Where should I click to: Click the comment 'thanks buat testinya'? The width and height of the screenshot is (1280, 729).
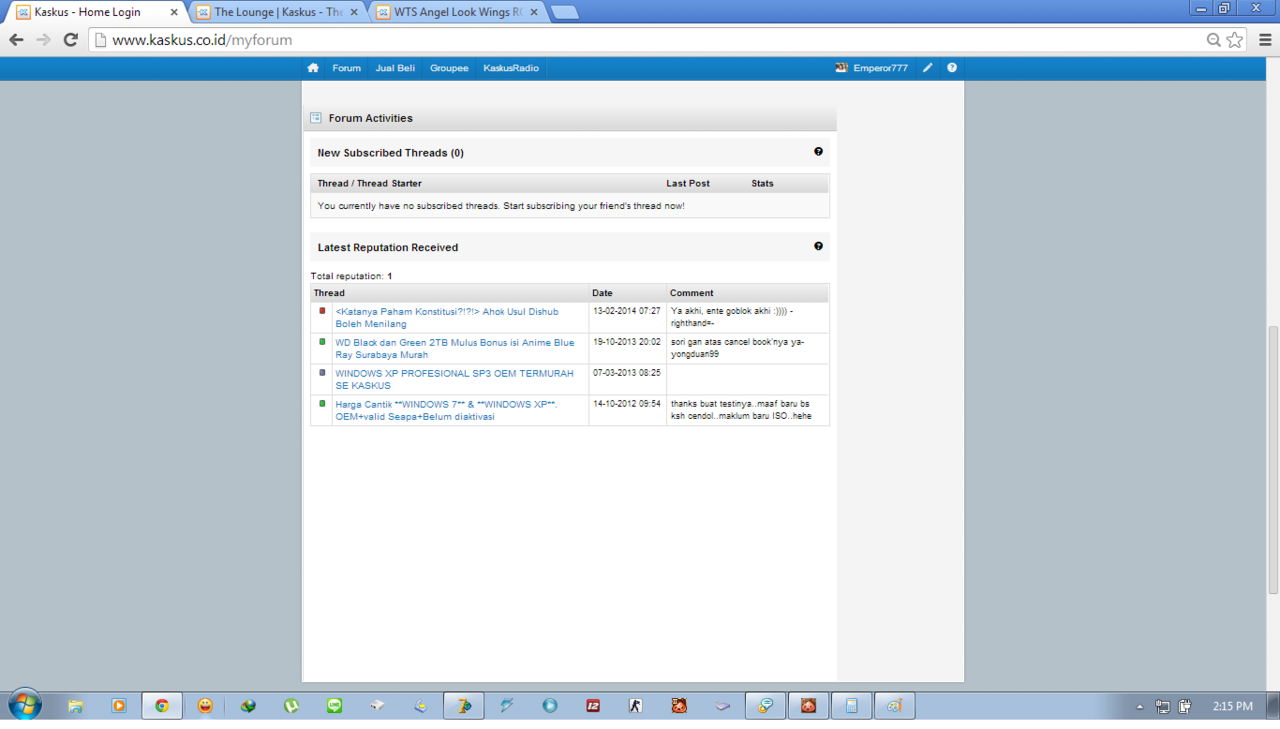(741, 410)
